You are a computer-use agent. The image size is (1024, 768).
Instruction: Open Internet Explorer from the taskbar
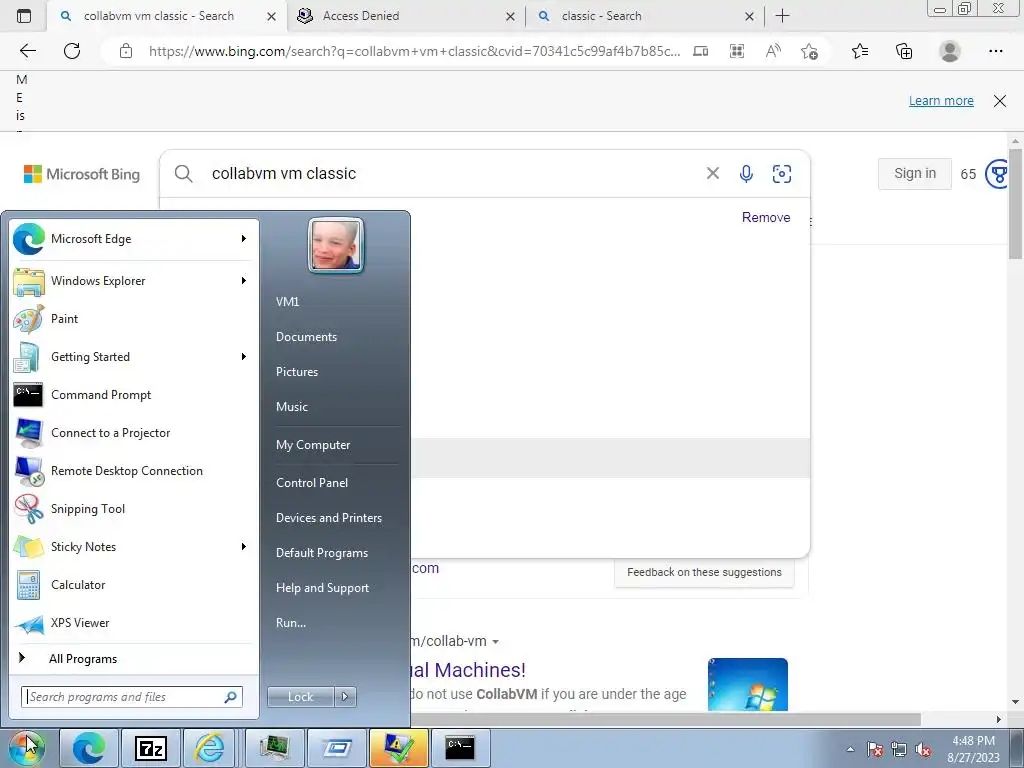[210, 748]
